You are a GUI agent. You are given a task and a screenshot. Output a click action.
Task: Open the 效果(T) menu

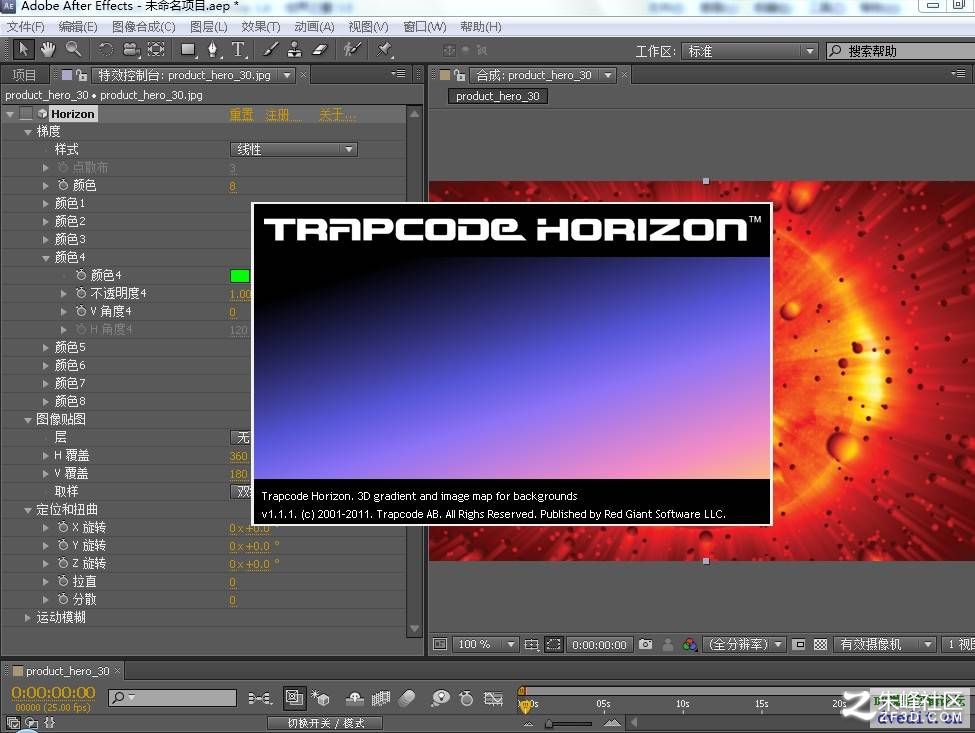coord(261,27)
